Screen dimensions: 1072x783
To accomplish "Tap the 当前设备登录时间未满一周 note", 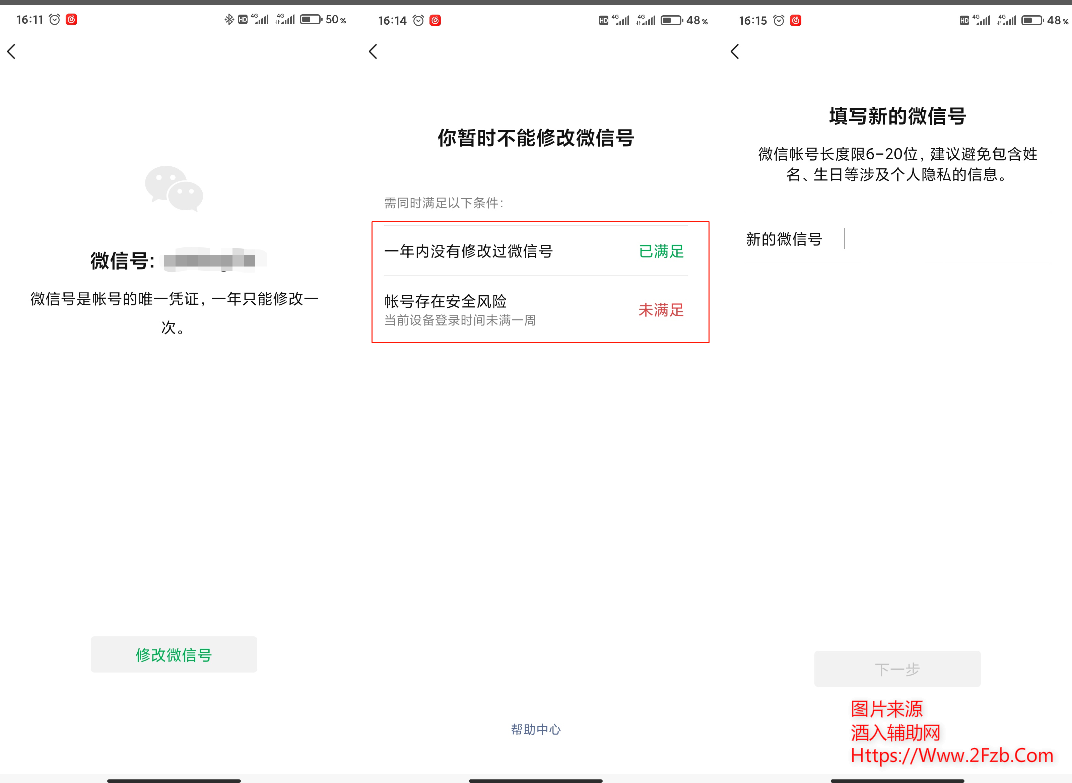I will point(459,321).
